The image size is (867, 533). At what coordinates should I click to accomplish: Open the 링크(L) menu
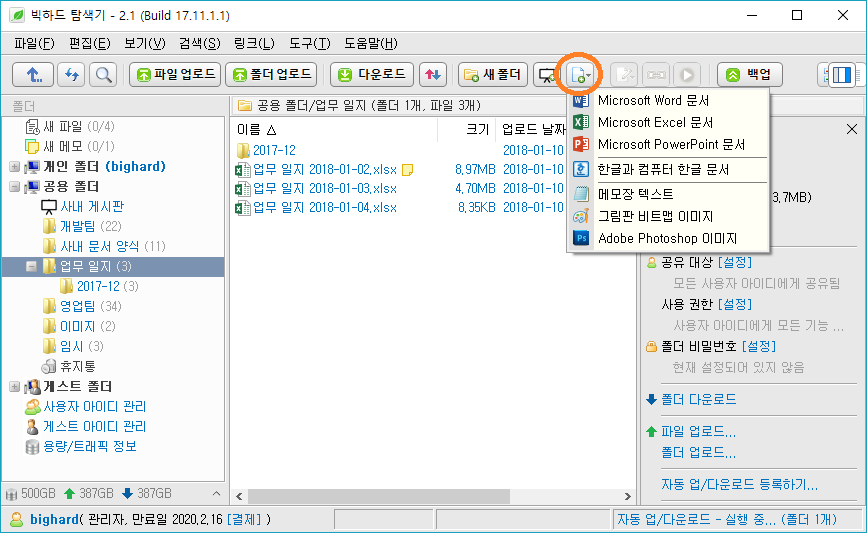click(254, 43)
